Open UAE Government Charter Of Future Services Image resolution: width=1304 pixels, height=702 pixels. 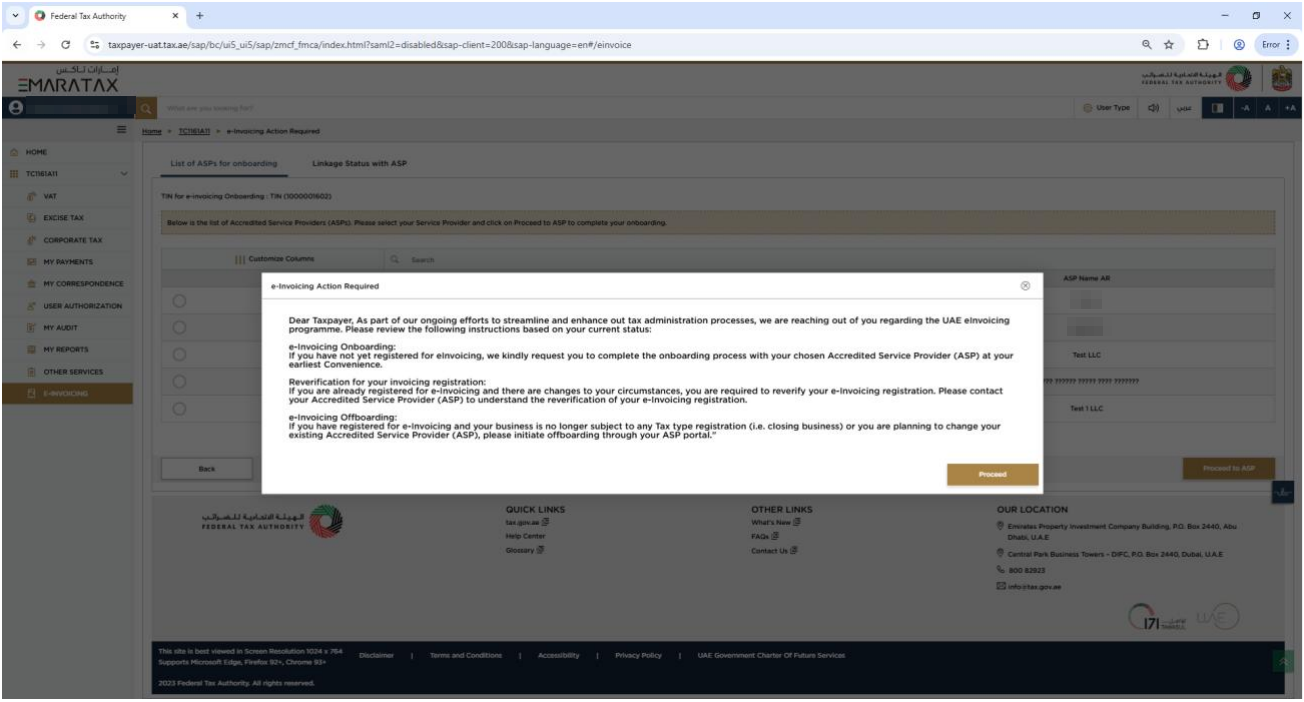771,655
